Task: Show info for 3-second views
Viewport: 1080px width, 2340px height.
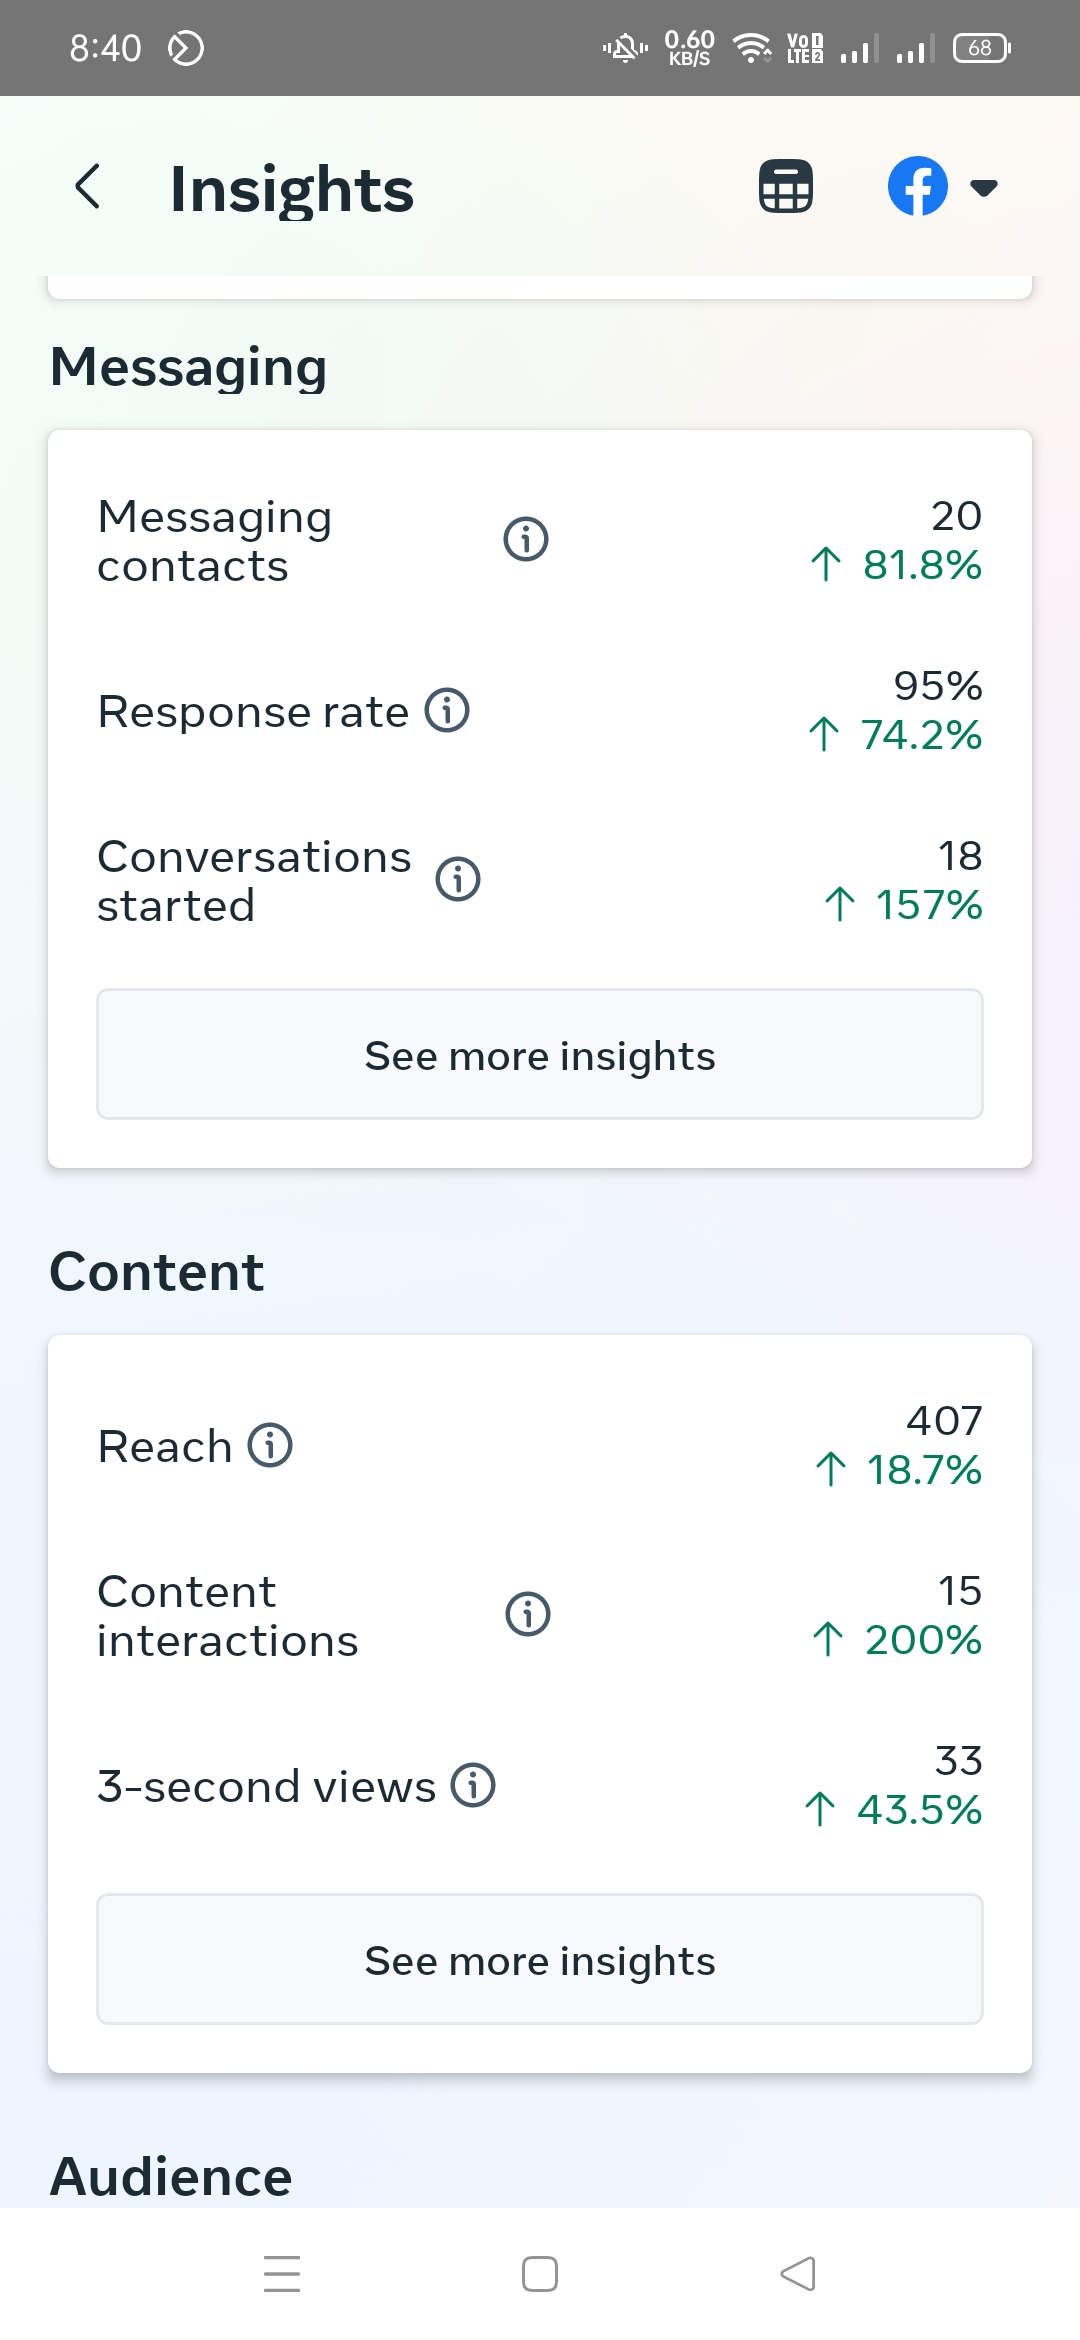Action: (x=473, y=1786)
